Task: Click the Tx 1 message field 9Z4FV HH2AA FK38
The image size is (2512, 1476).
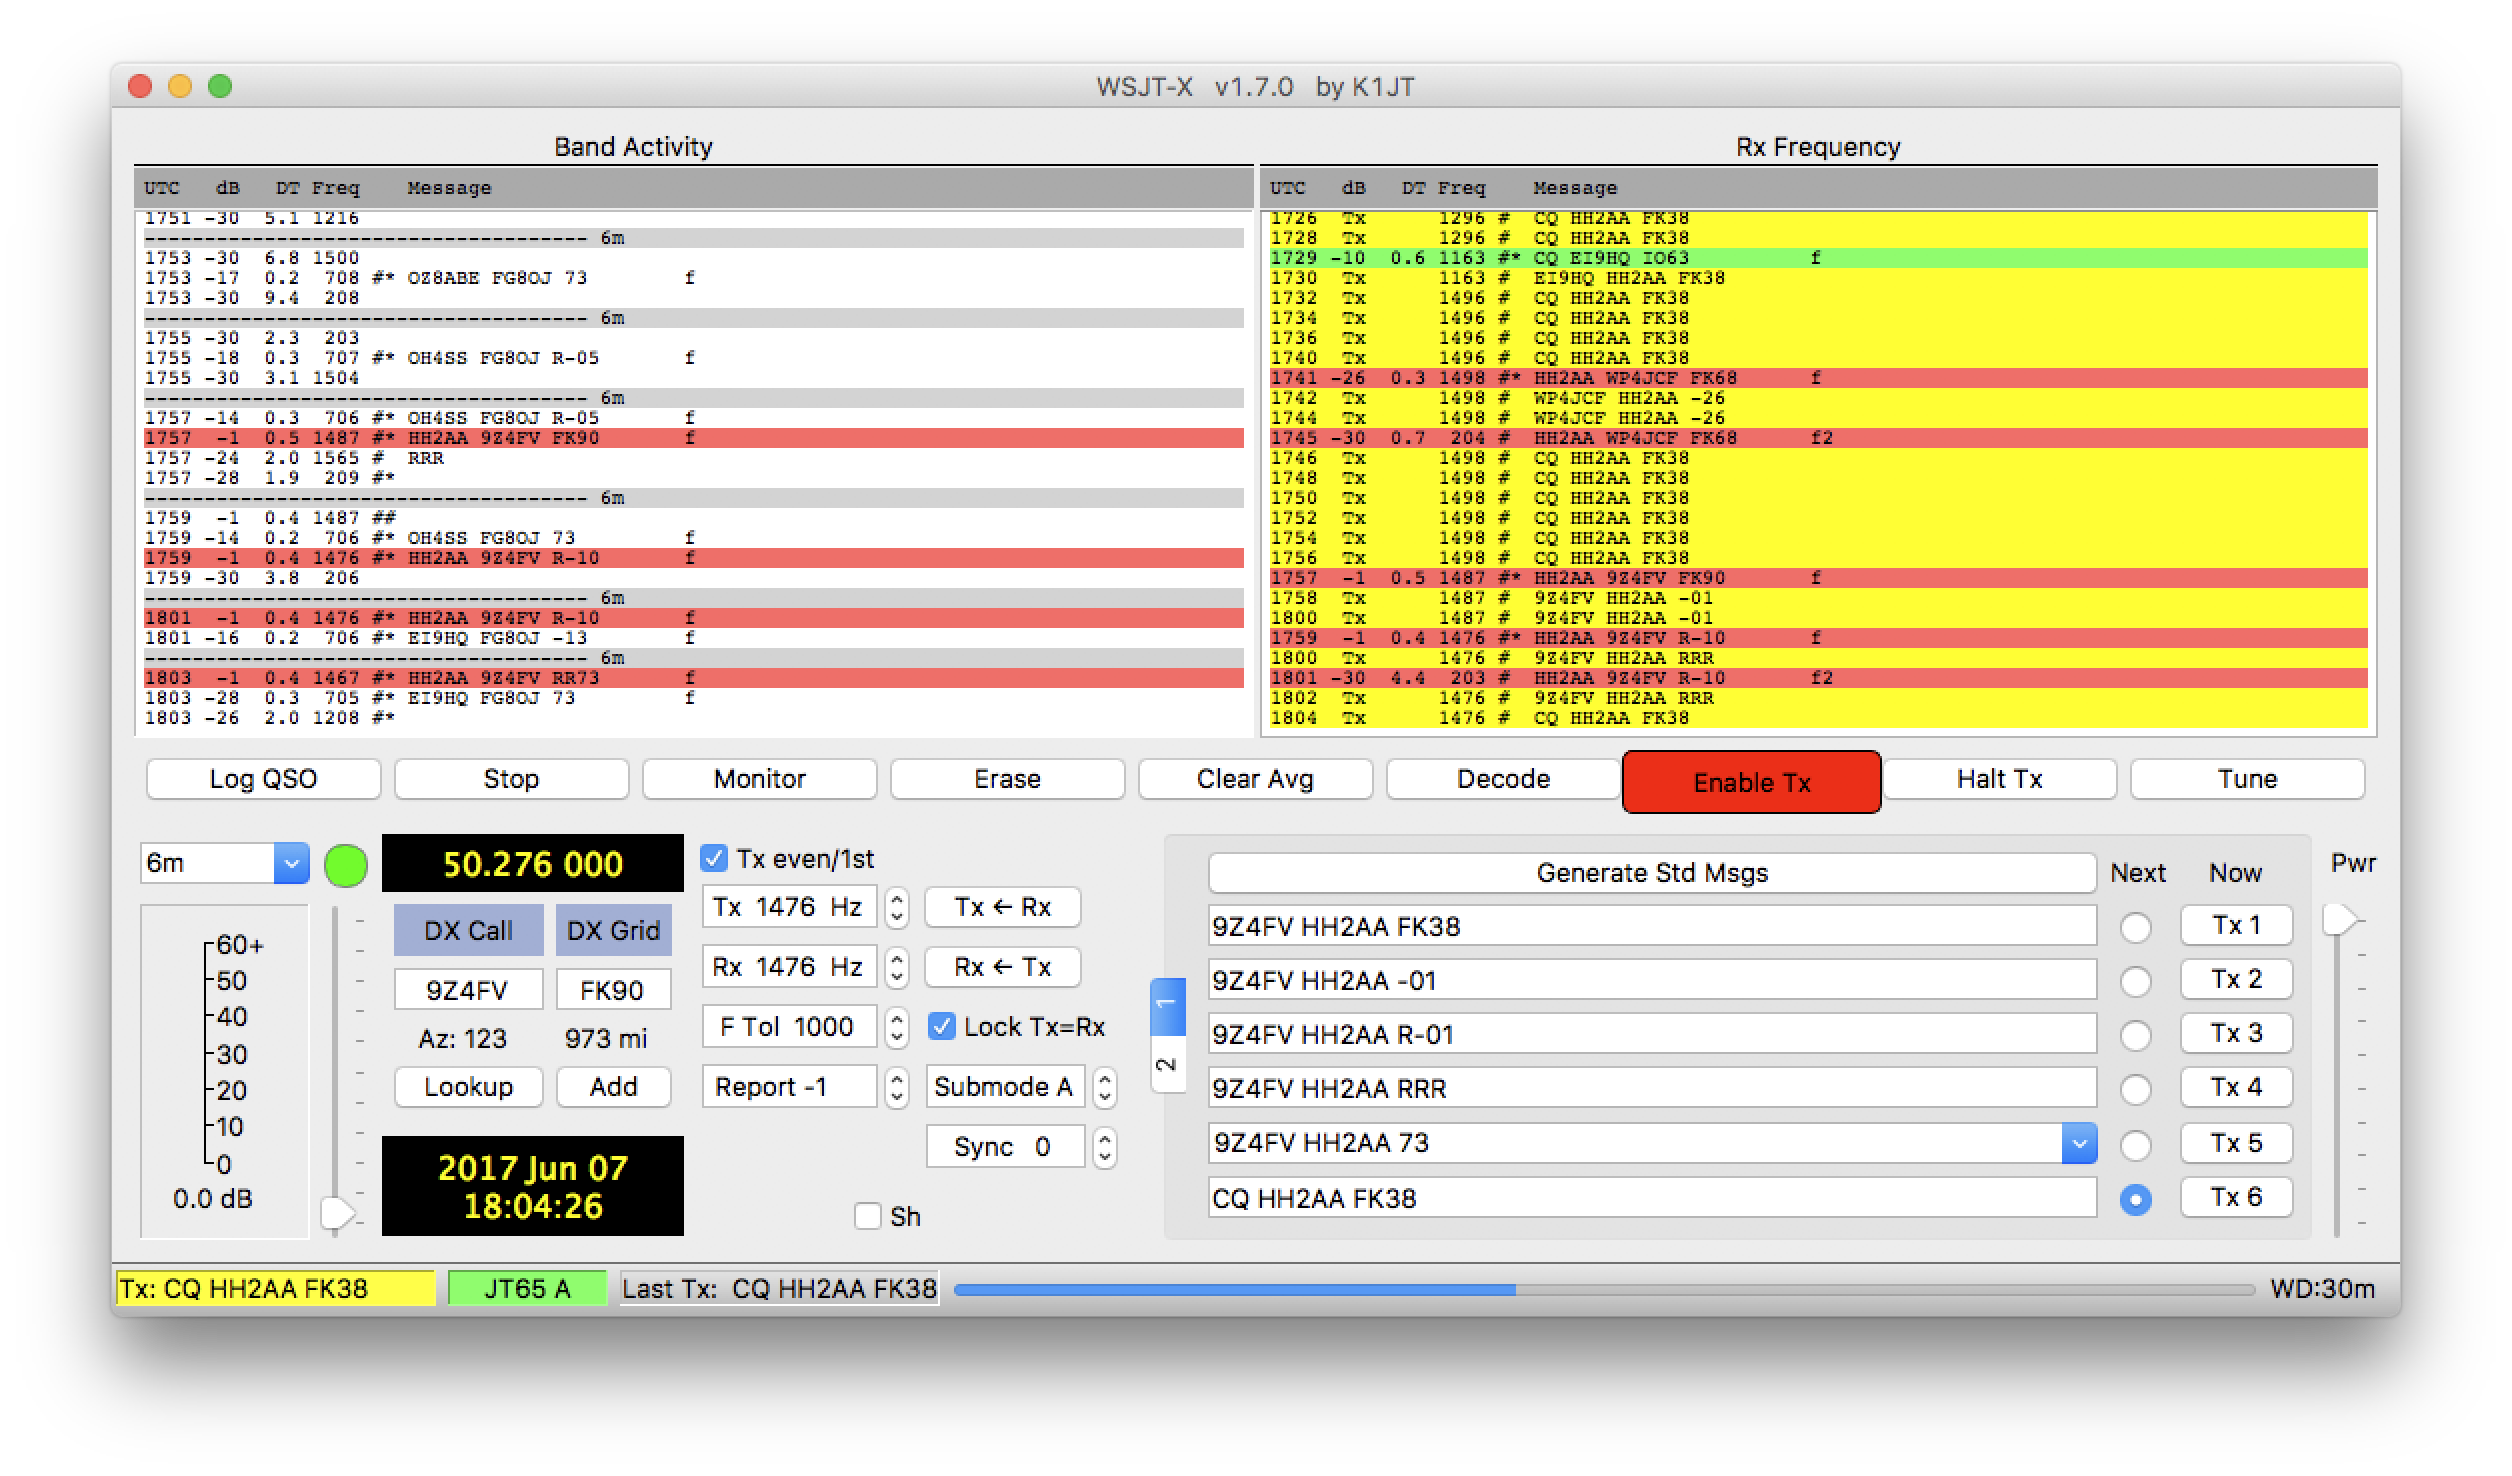Action: tap(1652, 926)
